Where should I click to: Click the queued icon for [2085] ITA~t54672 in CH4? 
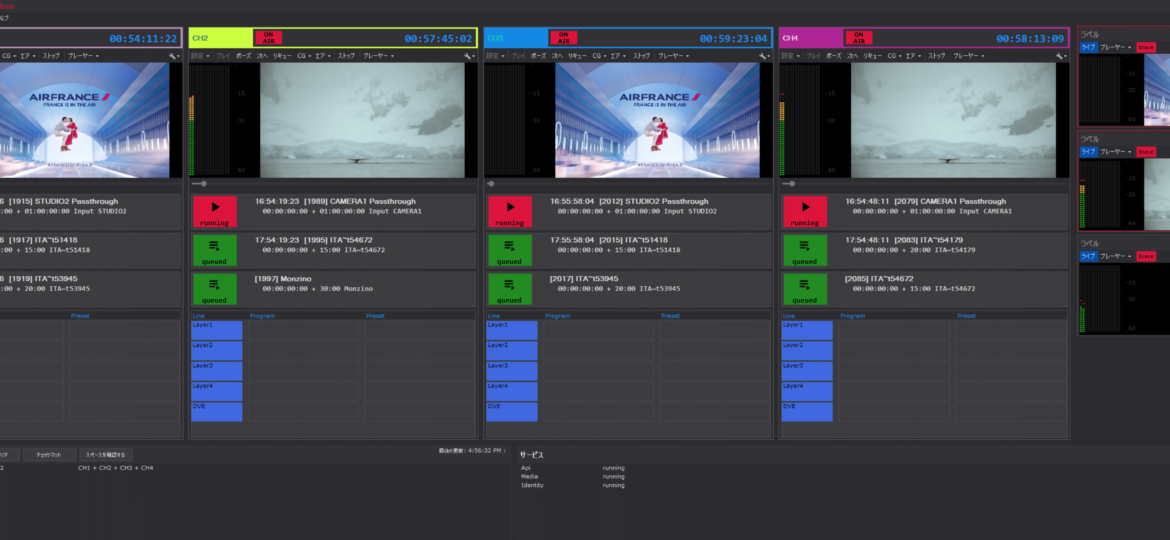click(x=804, y=289)
